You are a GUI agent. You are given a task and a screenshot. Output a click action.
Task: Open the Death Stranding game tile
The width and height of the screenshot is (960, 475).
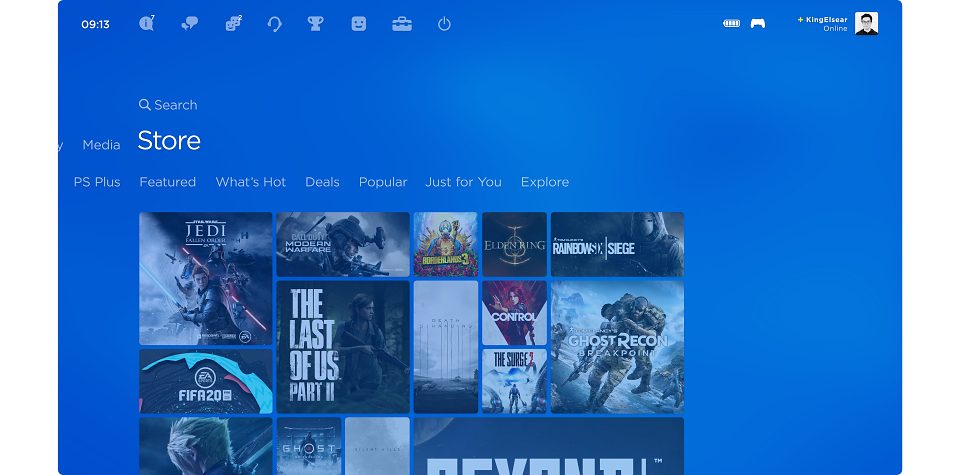(x=446, y=347)
